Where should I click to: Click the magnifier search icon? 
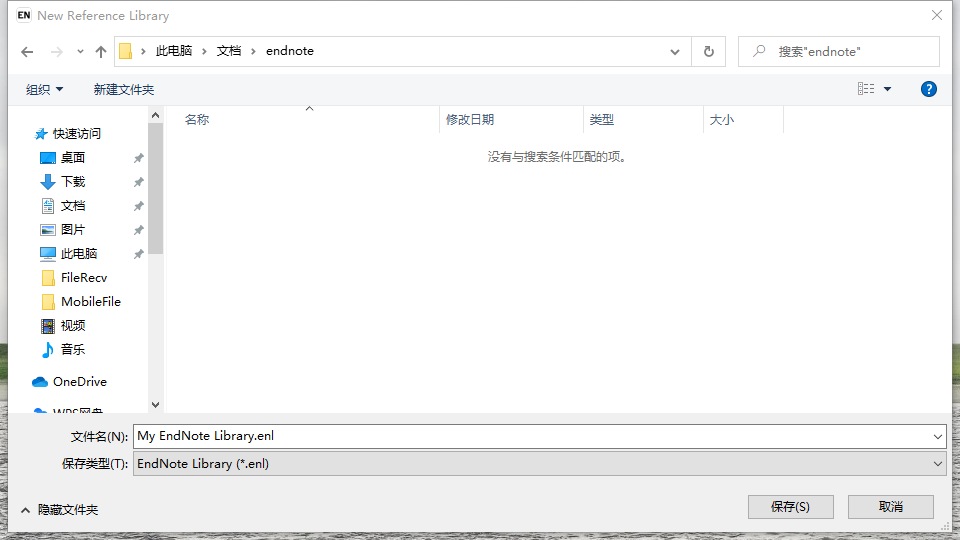coord(759,51)
